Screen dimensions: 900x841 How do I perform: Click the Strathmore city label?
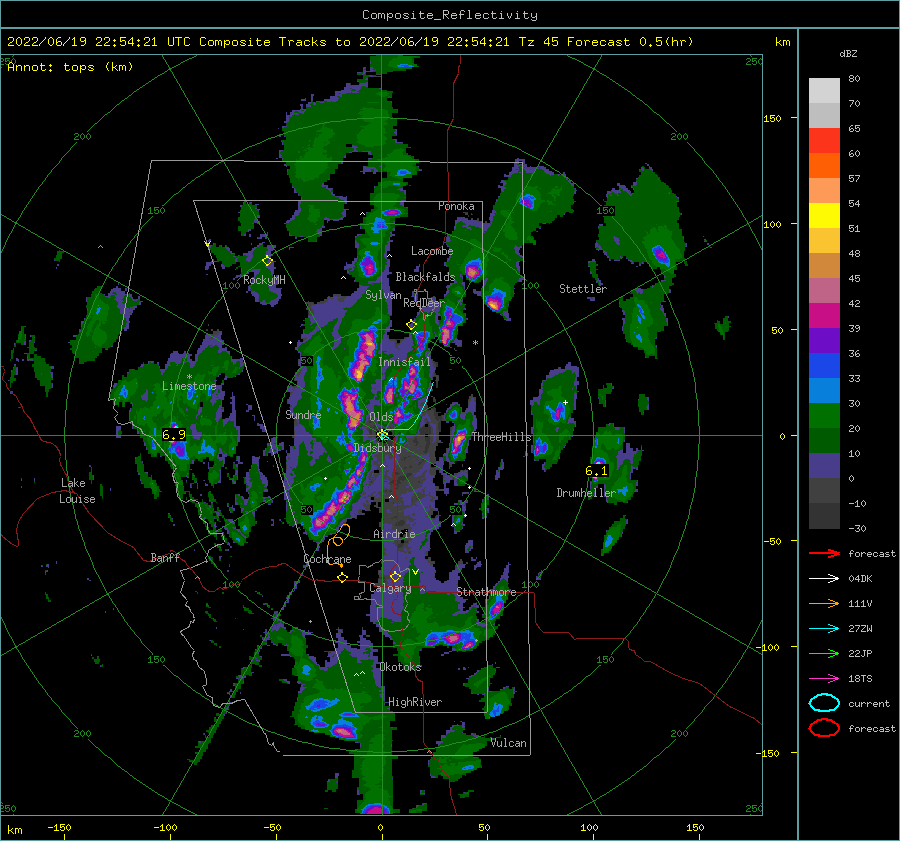[x=486, y=592]
